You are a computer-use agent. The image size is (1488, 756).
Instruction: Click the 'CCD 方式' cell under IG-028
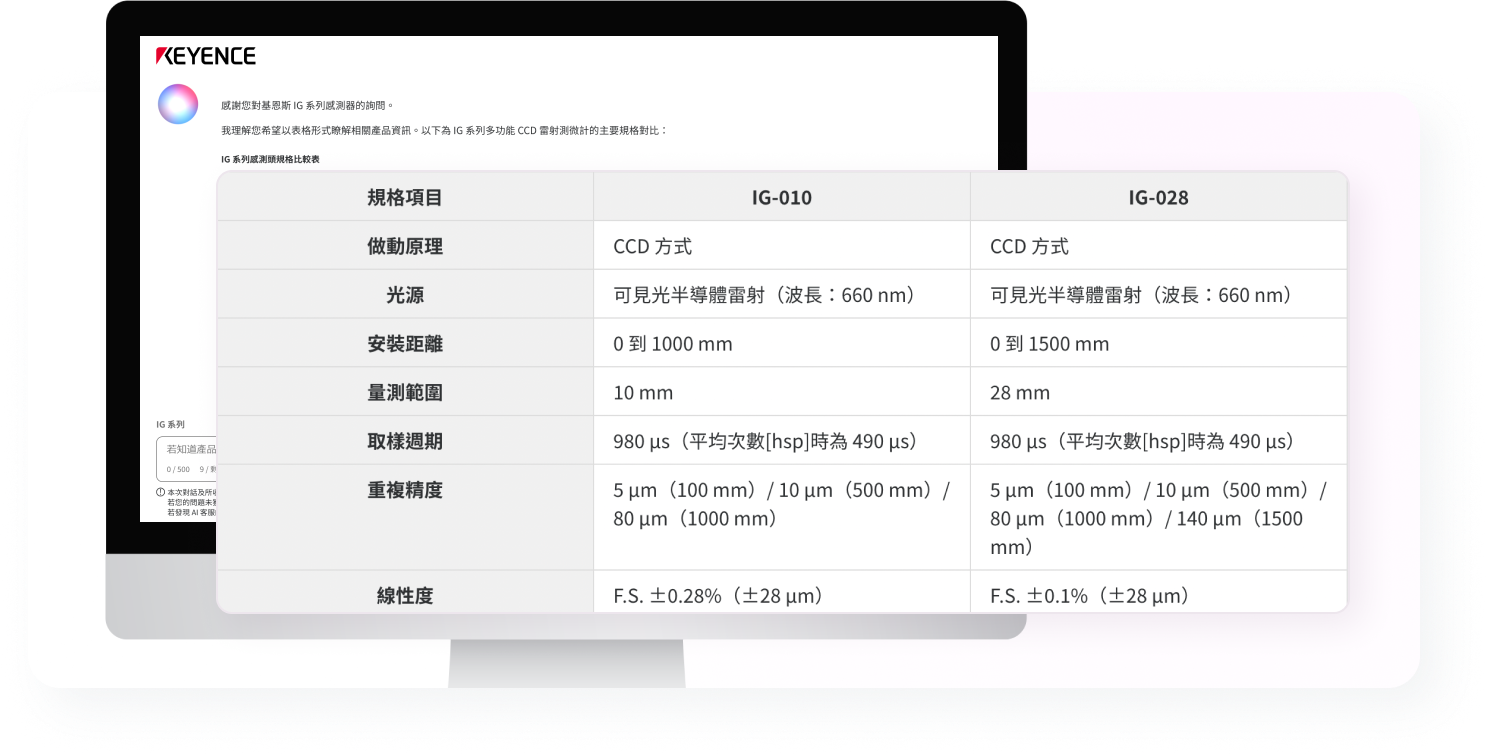point(1158,246)
